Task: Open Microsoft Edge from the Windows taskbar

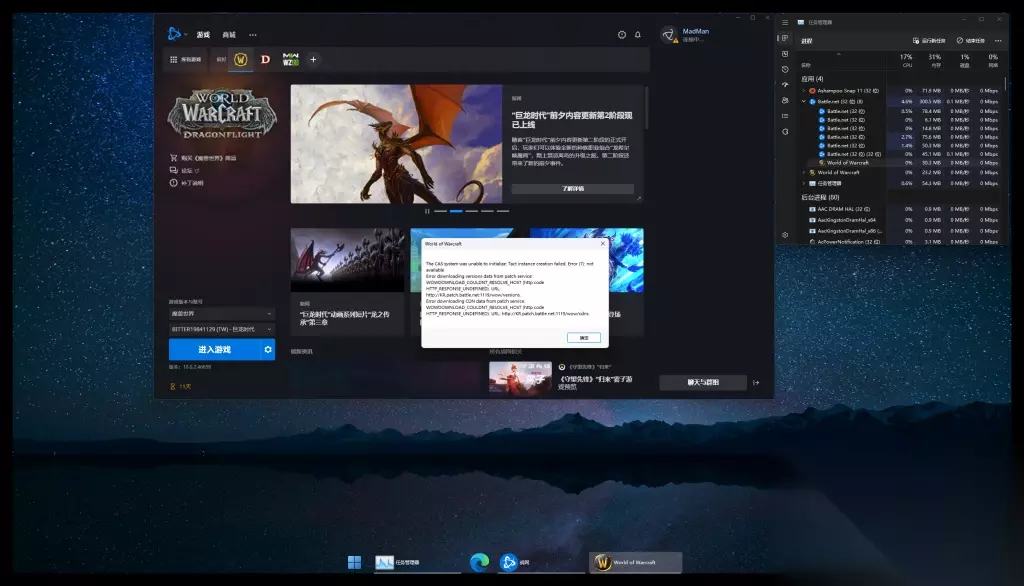Action: click(480, 563)
